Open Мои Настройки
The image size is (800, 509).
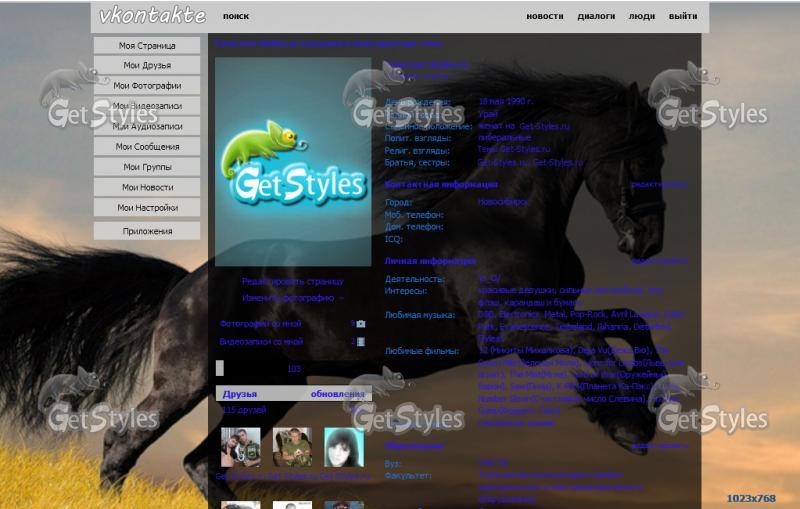147,208
